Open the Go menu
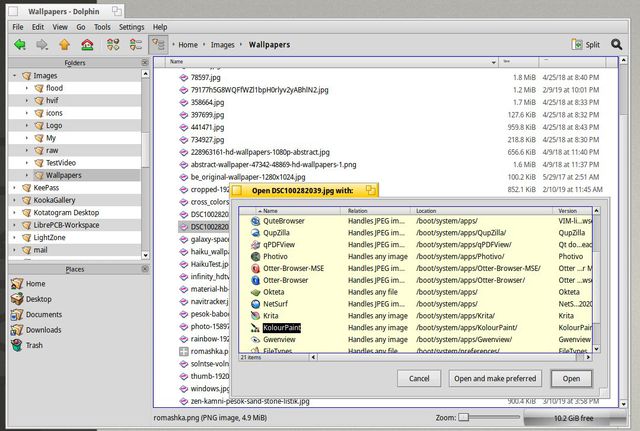 click(x=80, y=27)
